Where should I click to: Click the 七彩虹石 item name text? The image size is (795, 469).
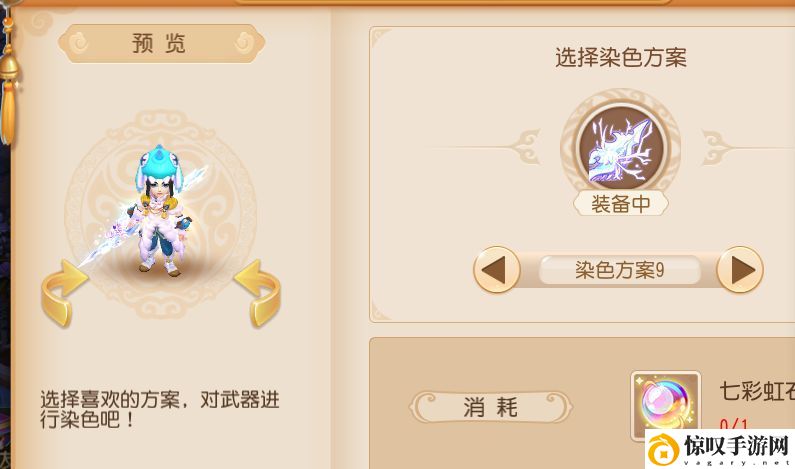[757, 391]
